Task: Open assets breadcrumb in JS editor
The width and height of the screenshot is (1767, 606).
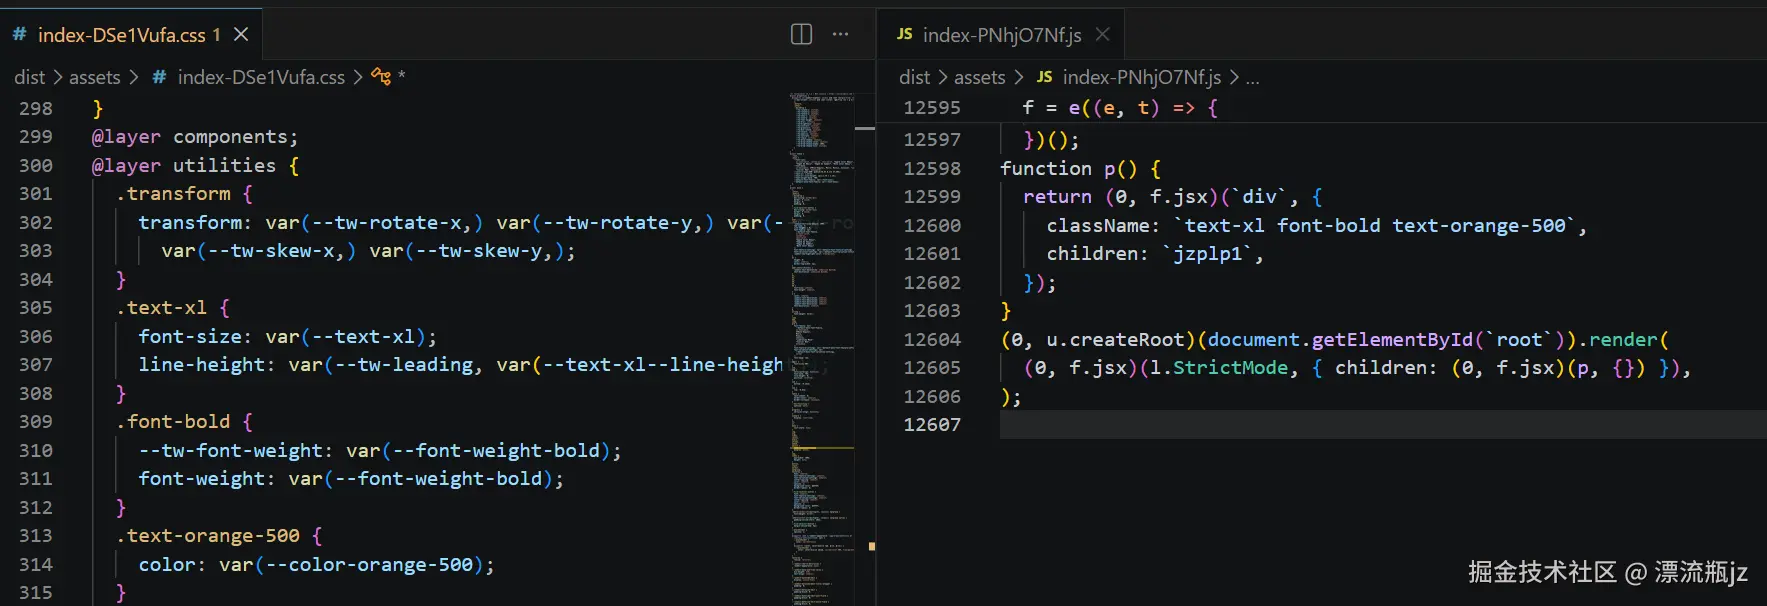Action: pos(980,77)
